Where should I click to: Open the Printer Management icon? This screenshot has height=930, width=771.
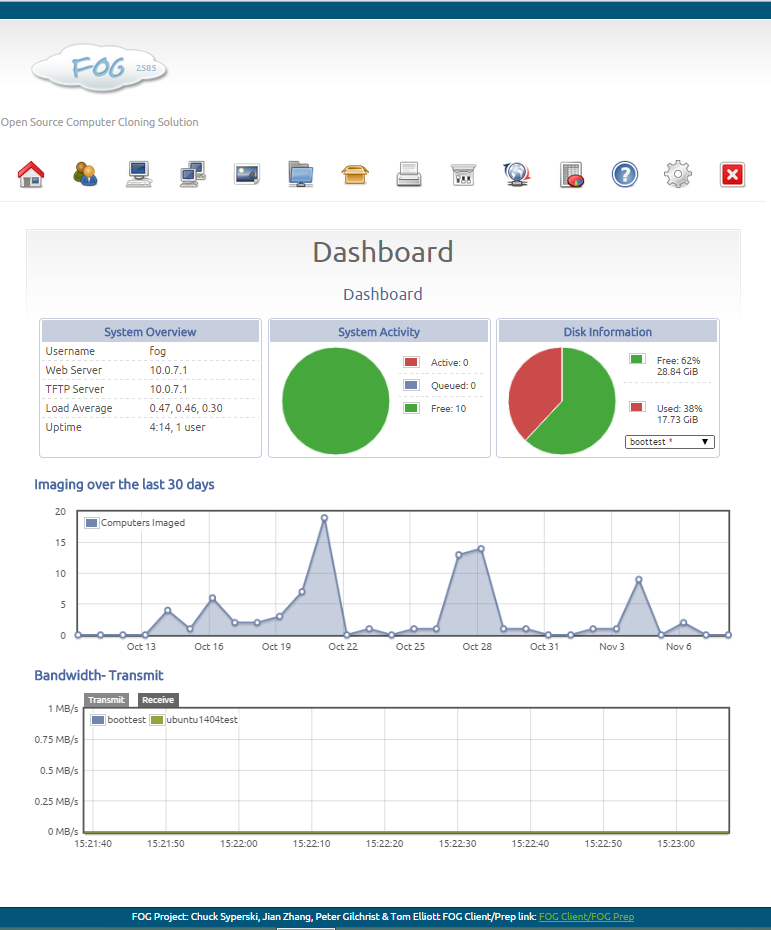coord(409,174)
